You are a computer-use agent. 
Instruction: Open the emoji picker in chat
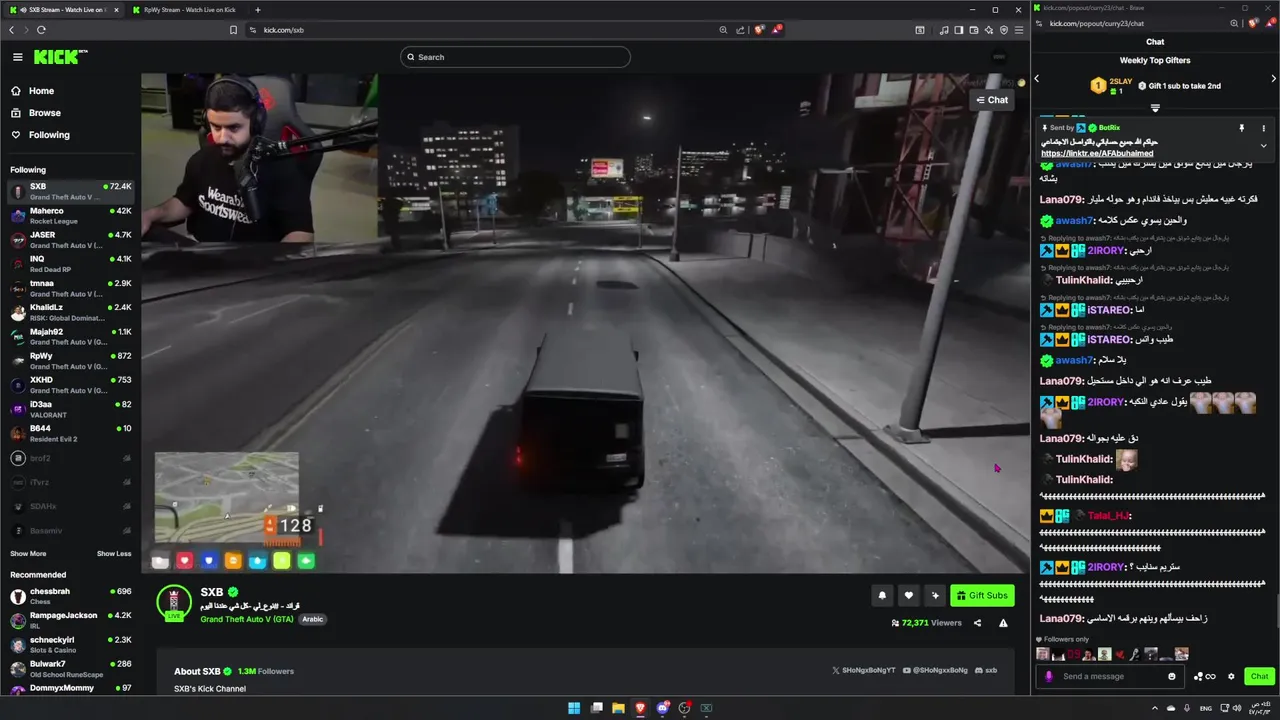(x=1172, y=676)
